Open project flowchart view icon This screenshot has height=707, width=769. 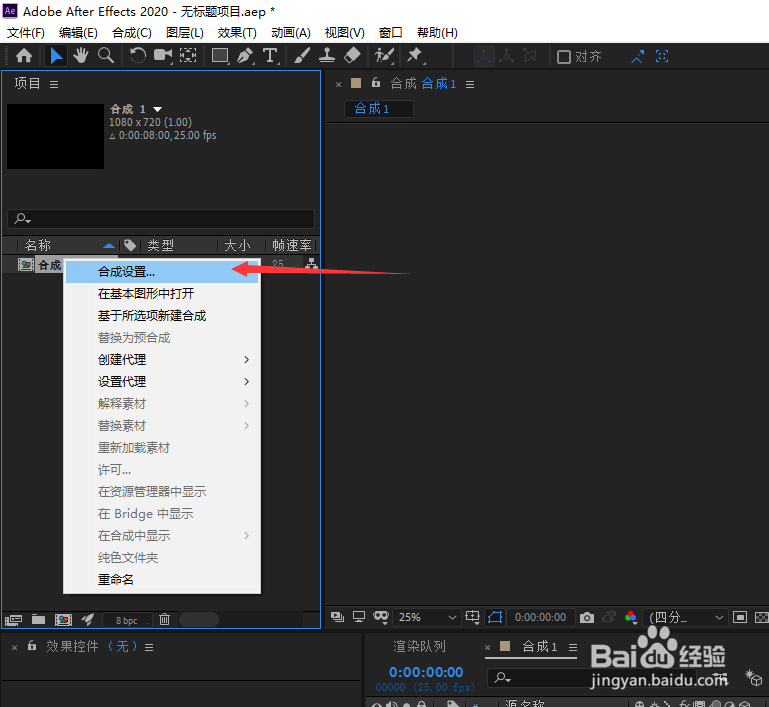point(311,264)
